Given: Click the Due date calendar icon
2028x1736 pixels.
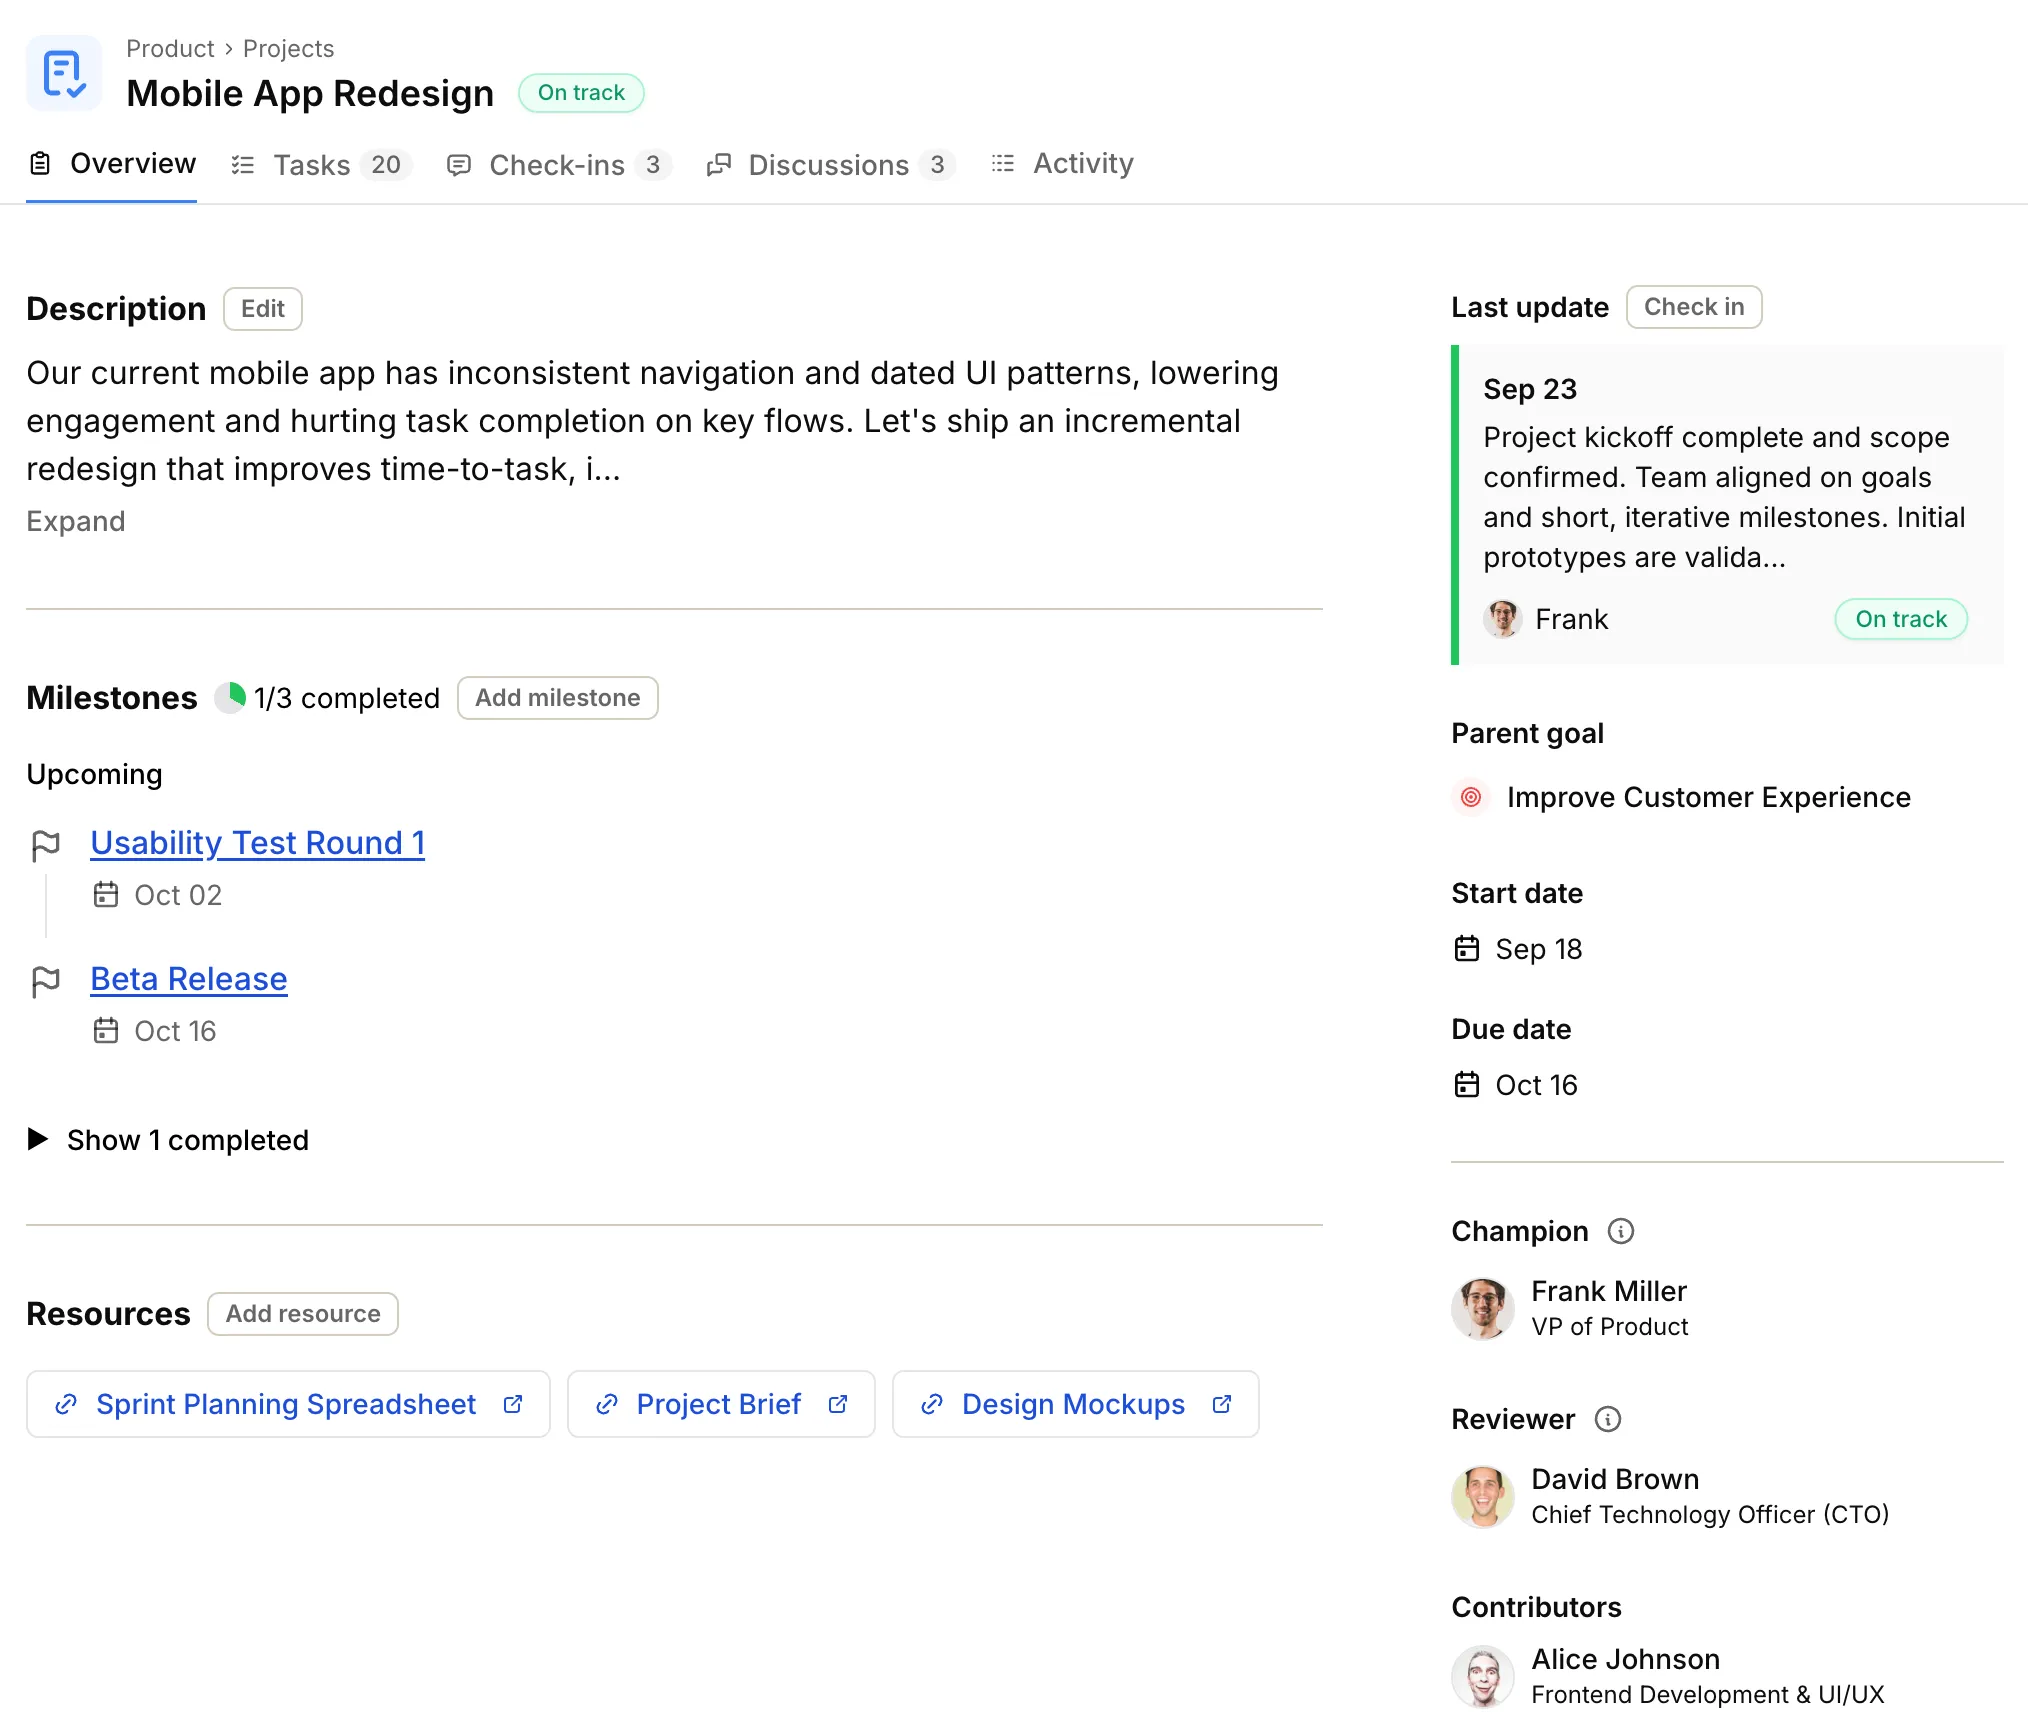Looking at the screenshot, I should (x=1466, y=1085).
